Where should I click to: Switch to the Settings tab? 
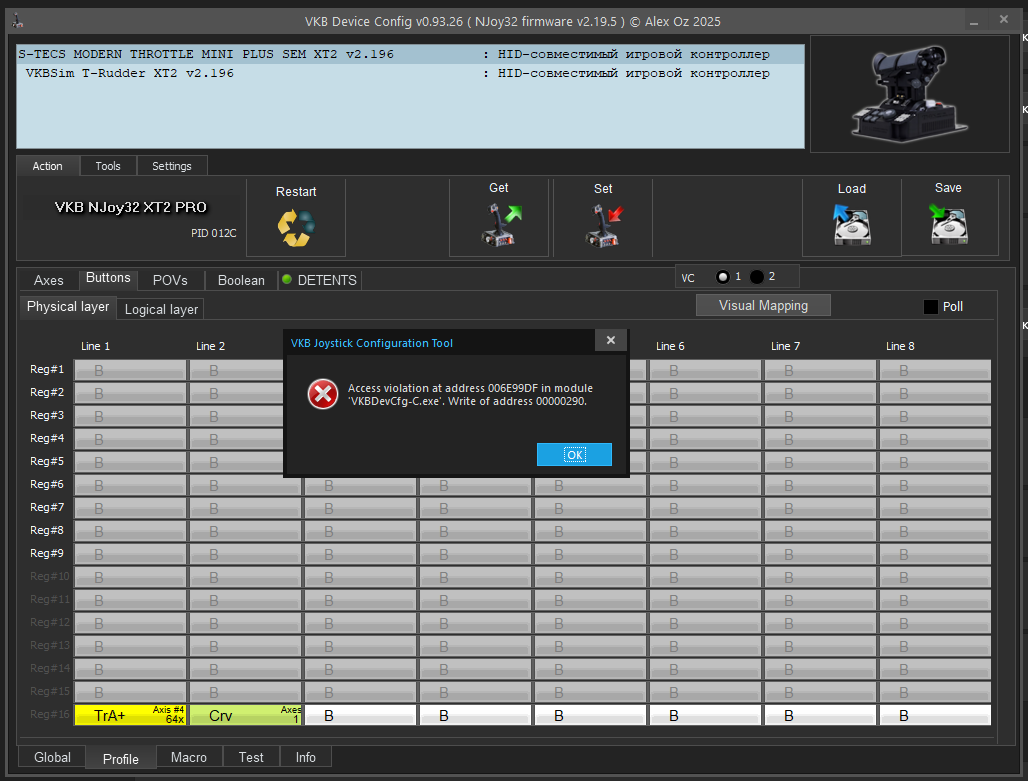point(172,166)
